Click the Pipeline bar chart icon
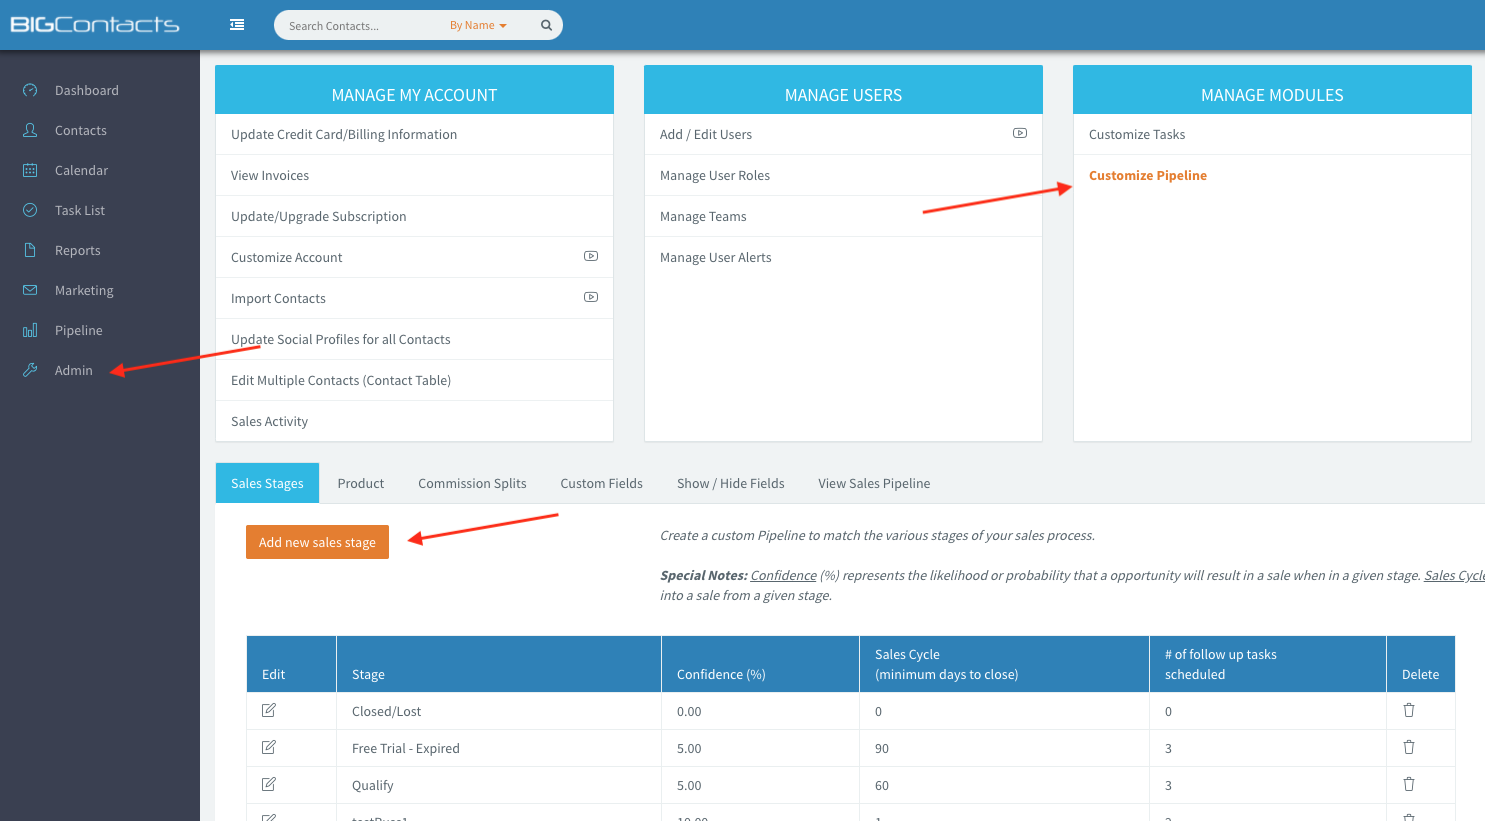Image resolution: width=1485 pixels, height=821 pixels. point(30,330)
